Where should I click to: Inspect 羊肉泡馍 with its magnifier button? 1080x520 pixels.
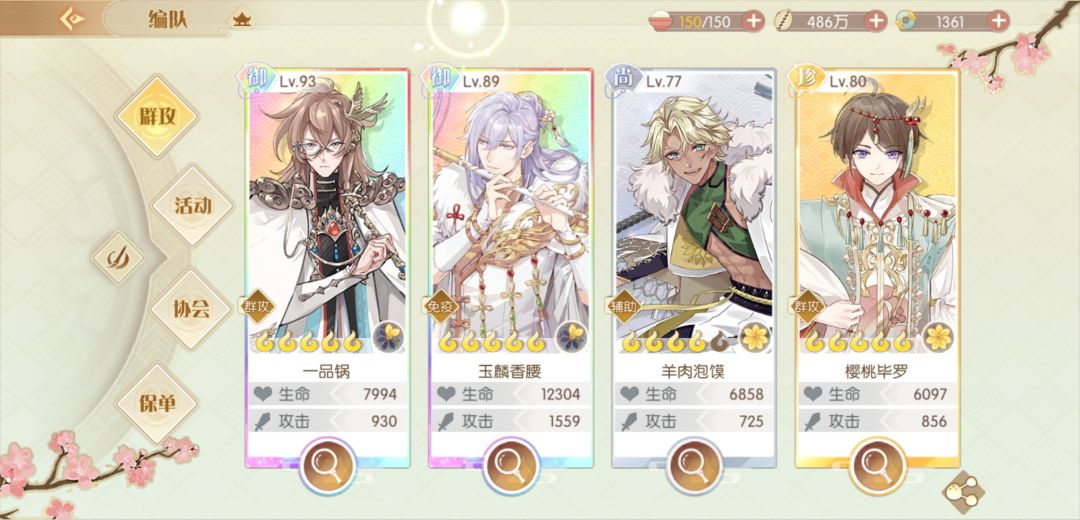tap(694, 466)
